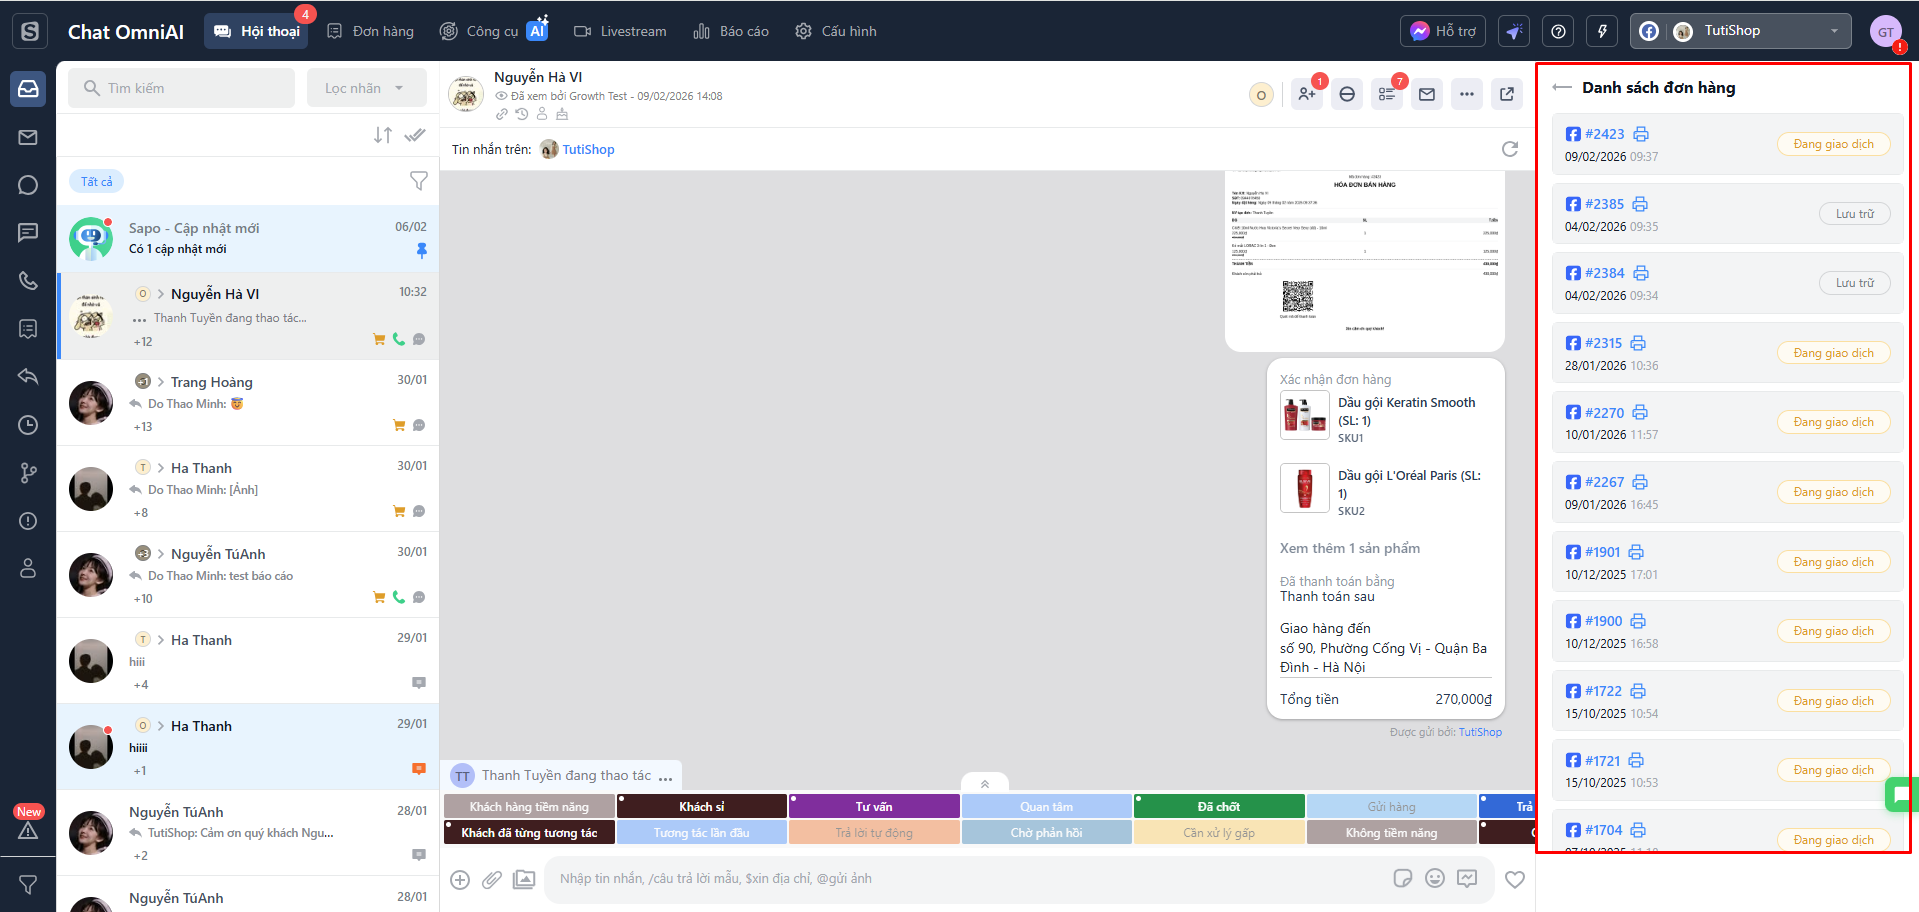1919x912 pixels.
Task: Open the TutiShop account dropdown in top bar
Action: tap(1741, 31)
